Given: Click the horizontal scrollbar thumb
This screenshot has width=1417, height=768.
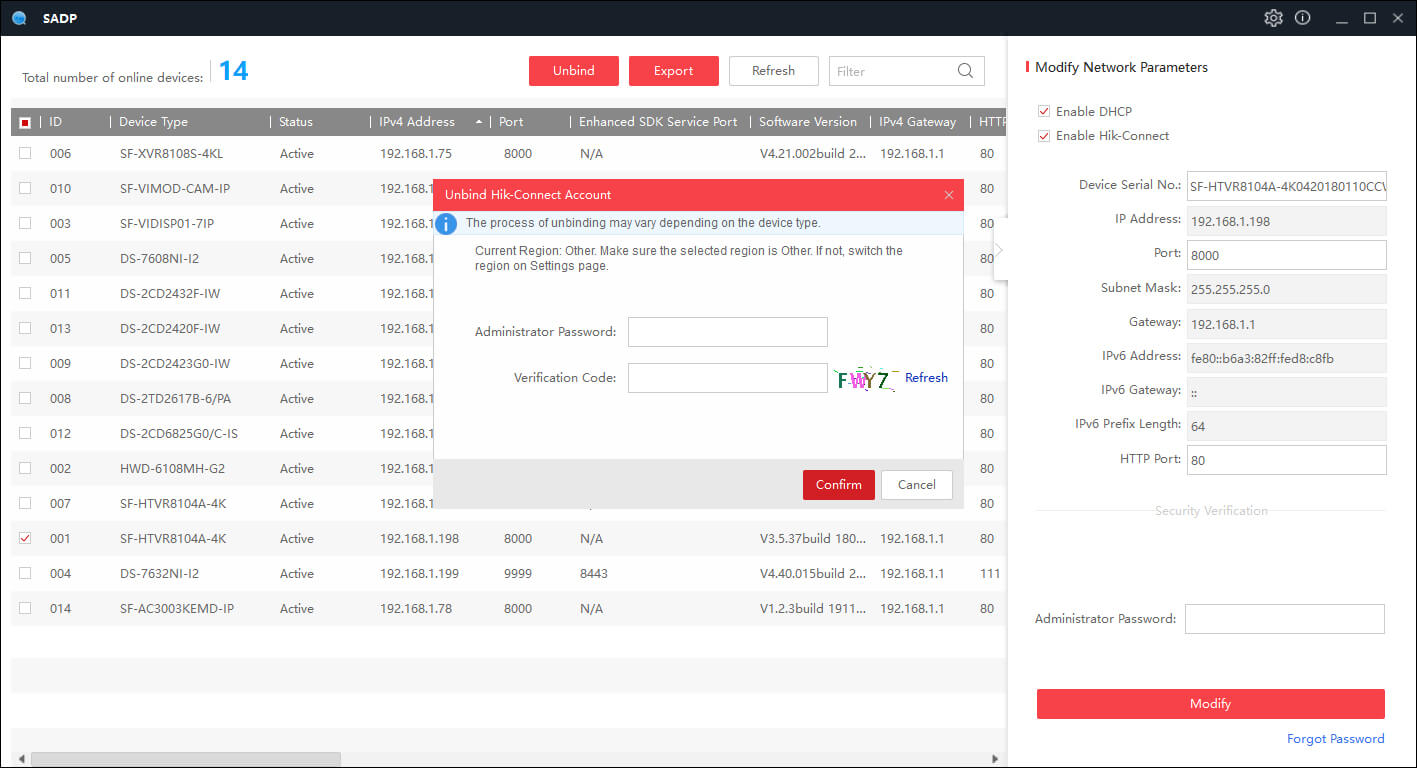Looking at the screenshot, I should click(x=186, y=760).
